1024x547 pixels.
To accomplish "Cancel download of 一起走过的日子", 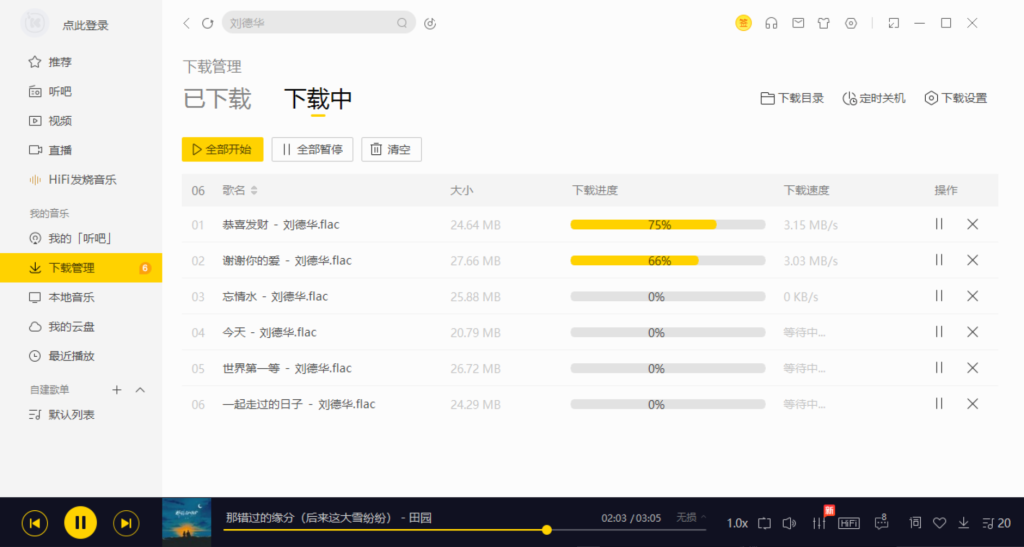I will 972,403.
